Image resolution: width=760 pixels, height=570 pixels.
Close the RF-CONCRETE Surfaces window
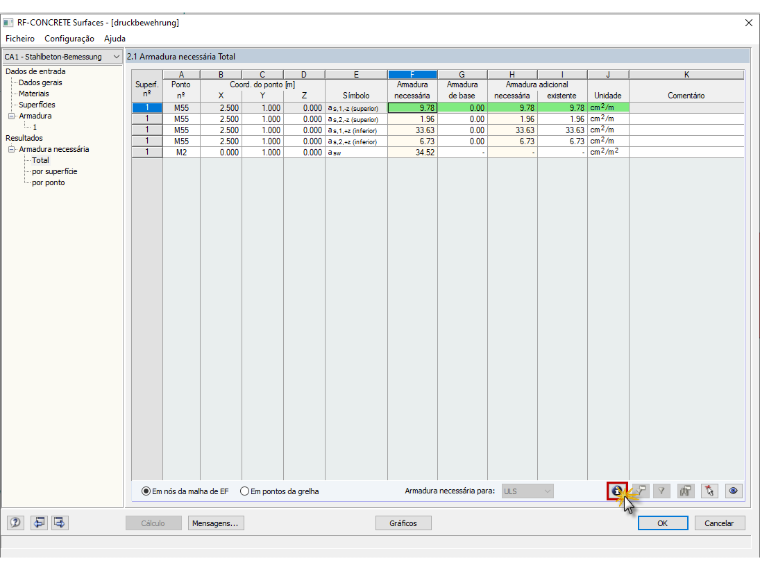[x=748, y=23]
